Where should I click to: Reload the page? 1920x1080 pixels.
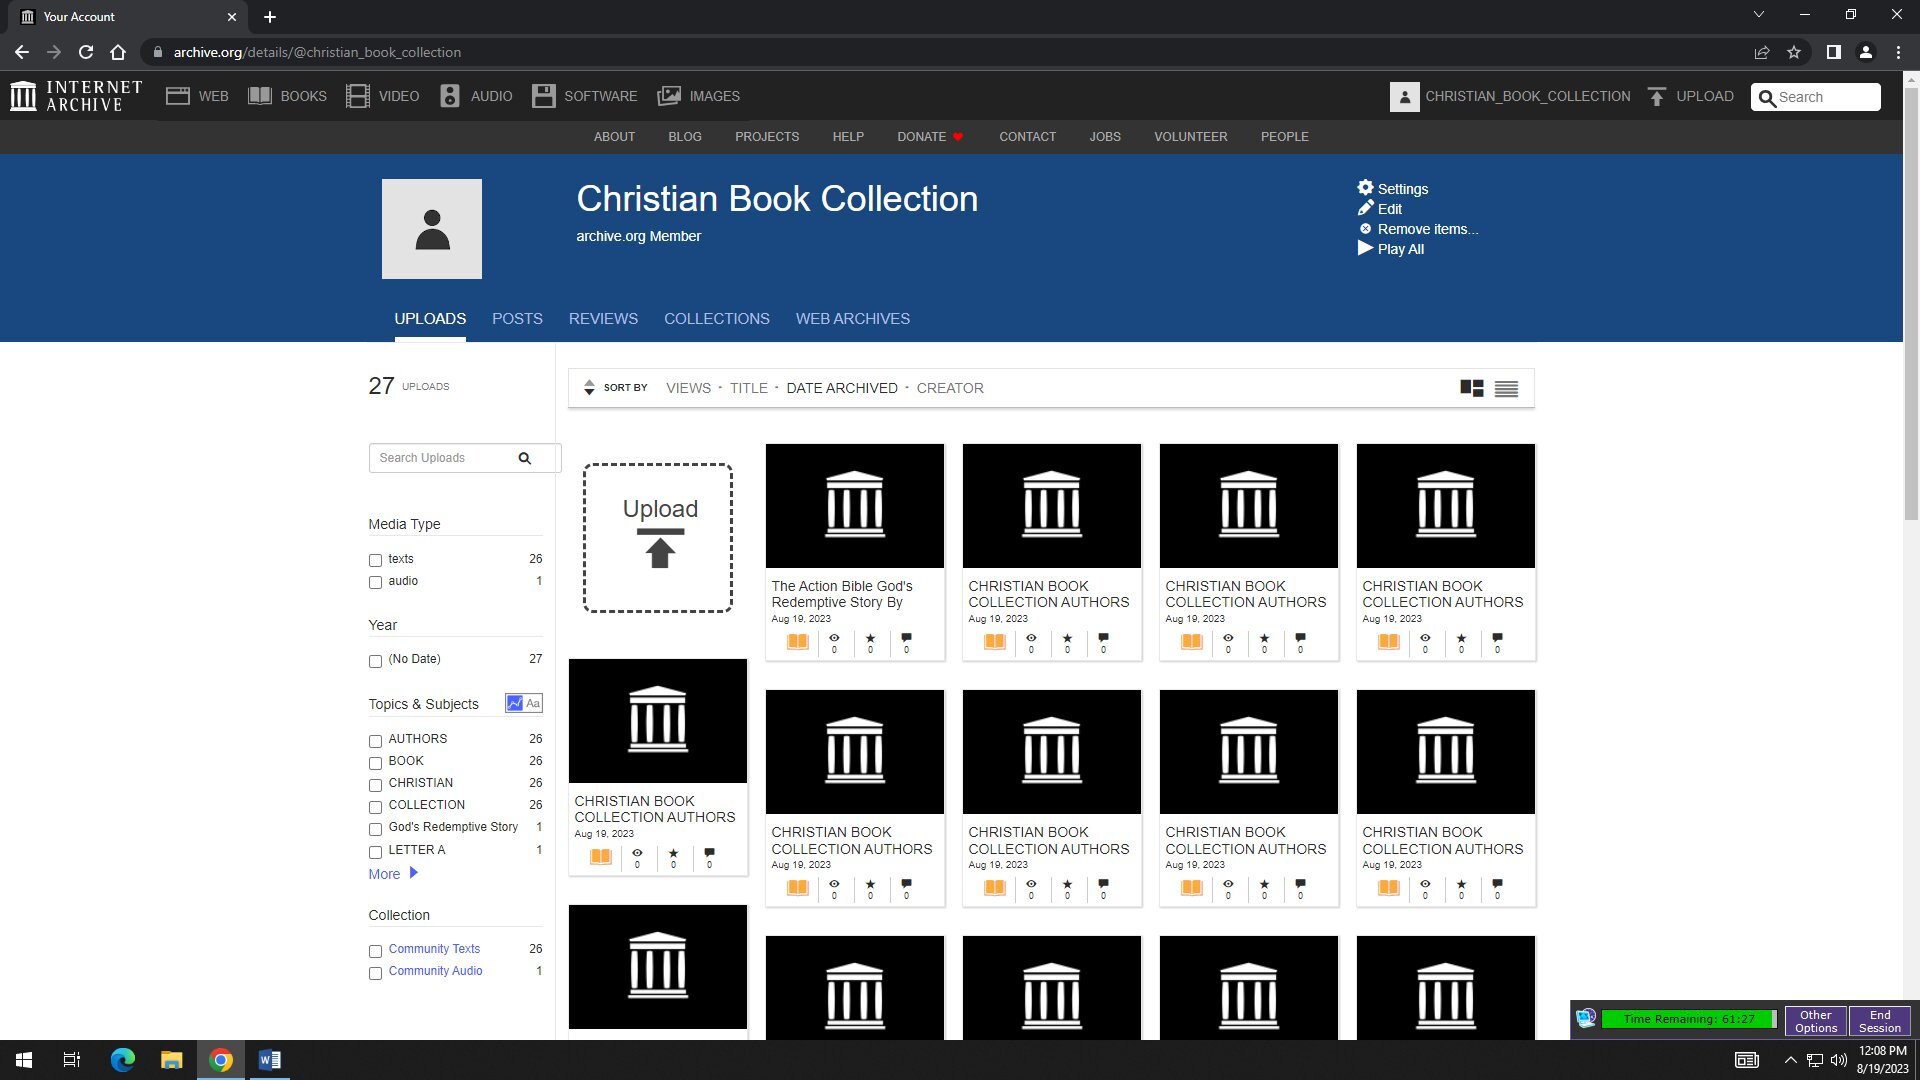pos(86,52)
